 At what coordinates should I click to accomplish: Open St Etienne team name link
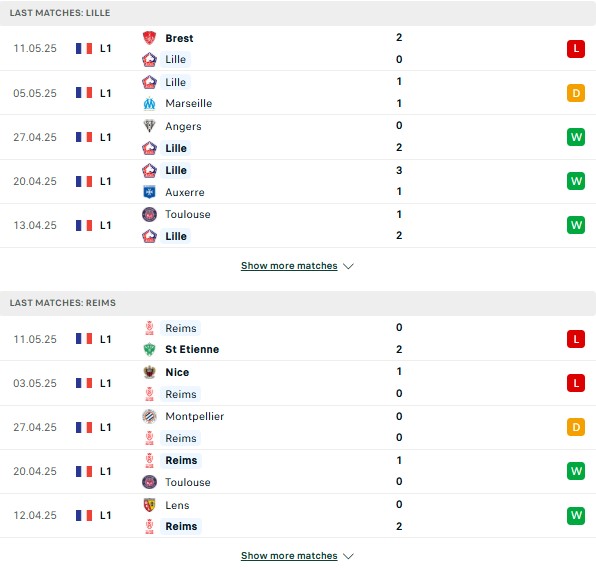pos(192,349)
